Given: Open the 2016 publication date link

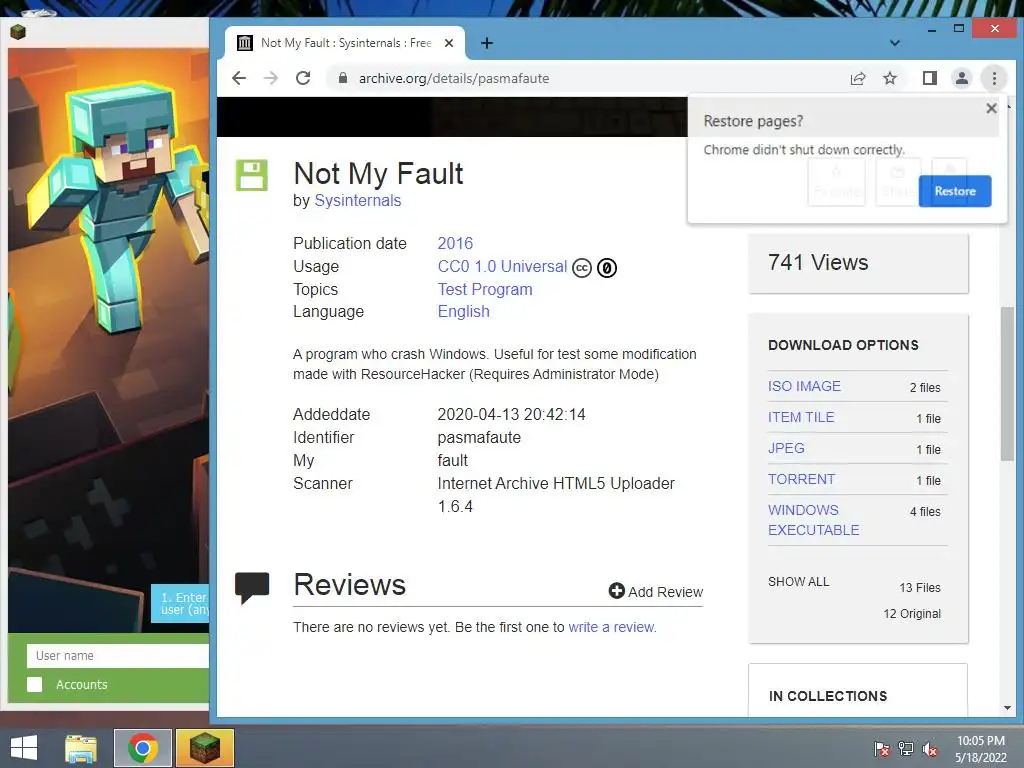Looking at the screenshot, I should [455, 244].
